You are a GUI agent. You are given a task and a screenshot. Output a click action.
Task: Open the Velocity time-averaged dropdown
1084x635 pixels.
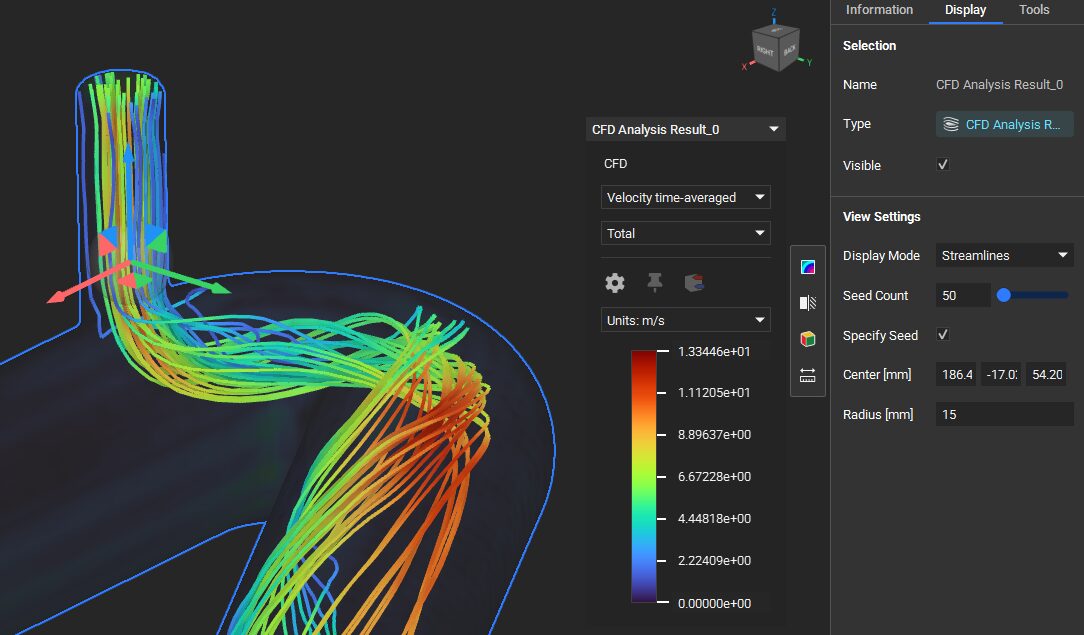(686, 197)
